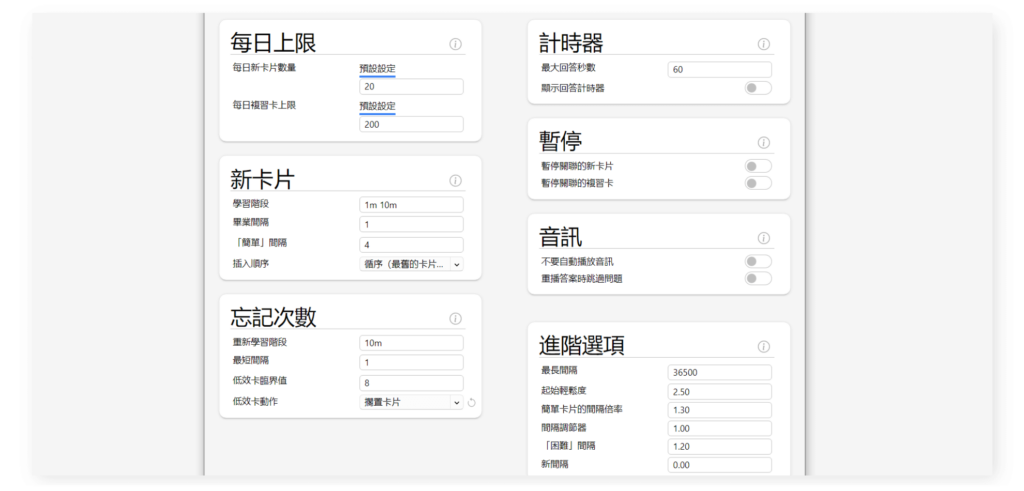Open the help icon for 新卡片 section
1024x491 pixels.
click(455, 181)
